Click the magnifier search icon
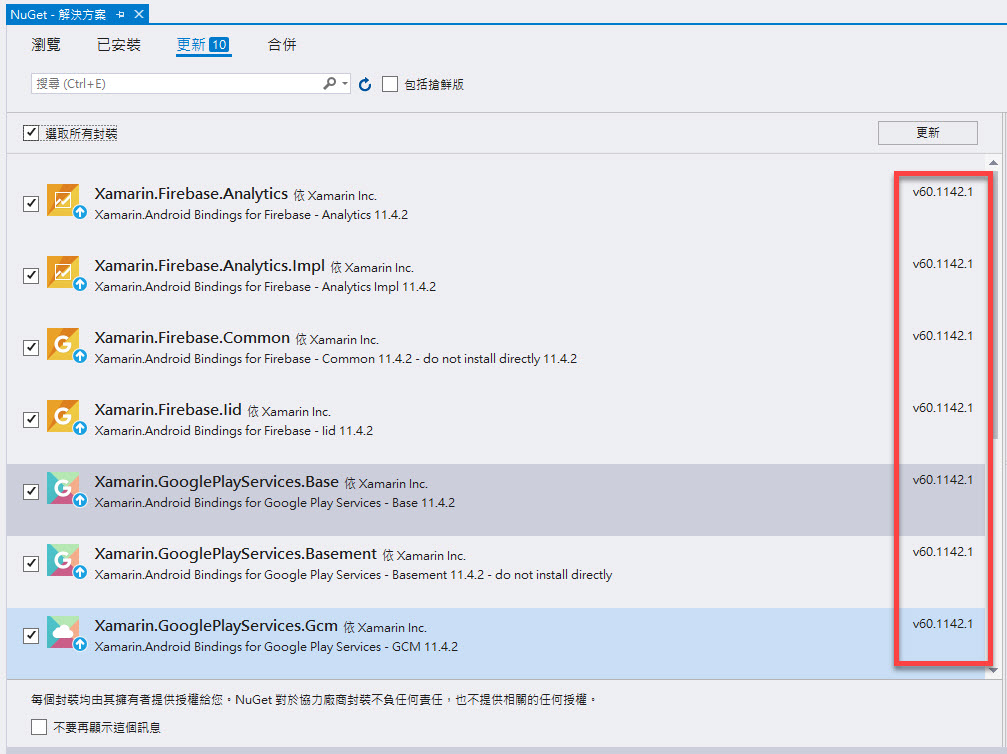The height and width of the screenshot is (754, 1007). point(329,83)
